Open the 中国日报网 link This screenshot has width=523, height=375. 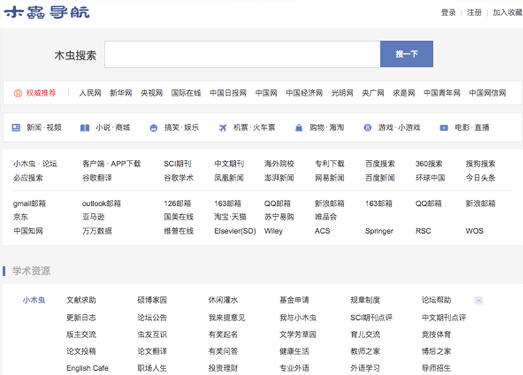228,93
